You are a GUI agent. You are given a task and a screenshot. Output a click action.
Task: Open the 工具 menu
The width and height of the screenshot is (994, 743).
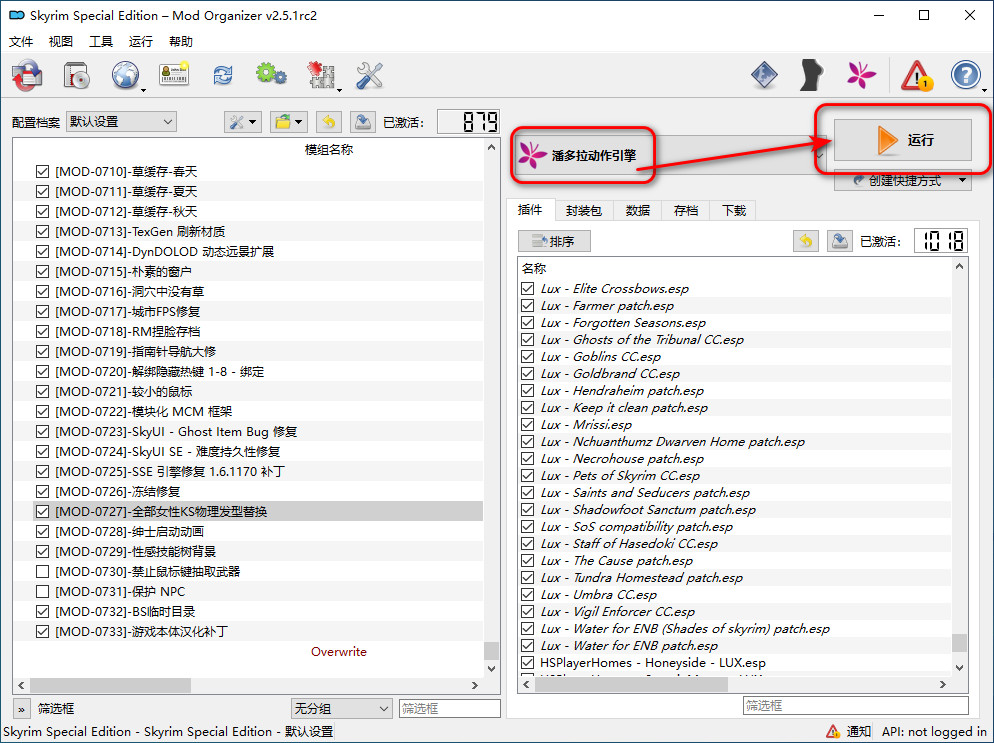click(101, 42)
